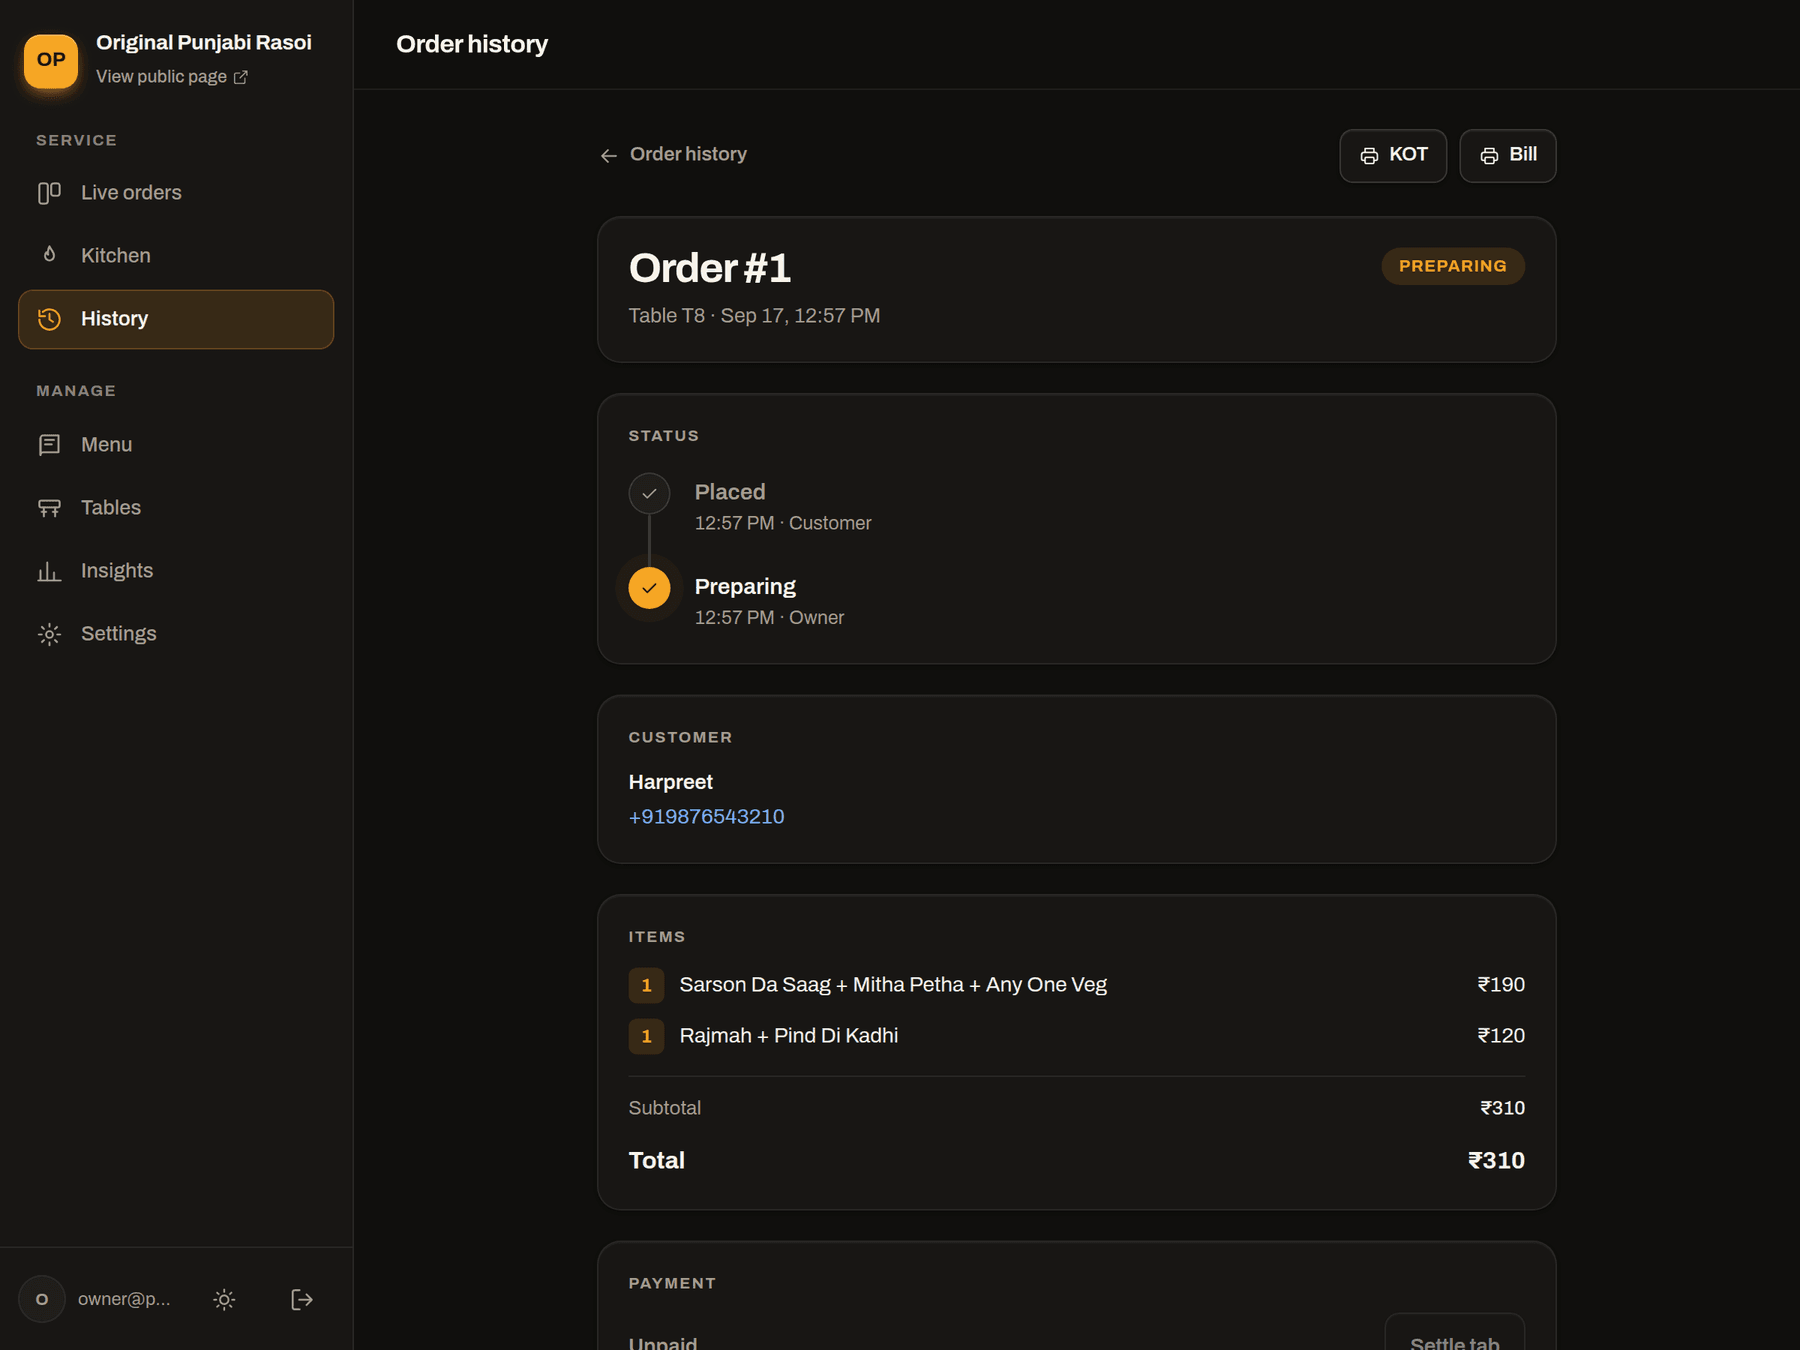Click the Order #1 heading
The height and width of the screenshot is (1350, 1800).
[710, 268]
